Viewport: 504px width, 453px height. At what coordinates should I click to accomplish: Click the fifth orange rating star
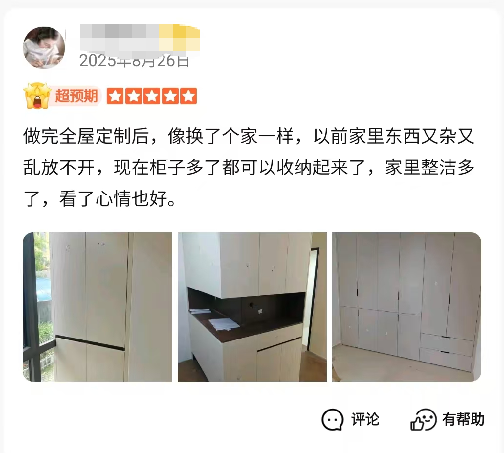point(189,96)
